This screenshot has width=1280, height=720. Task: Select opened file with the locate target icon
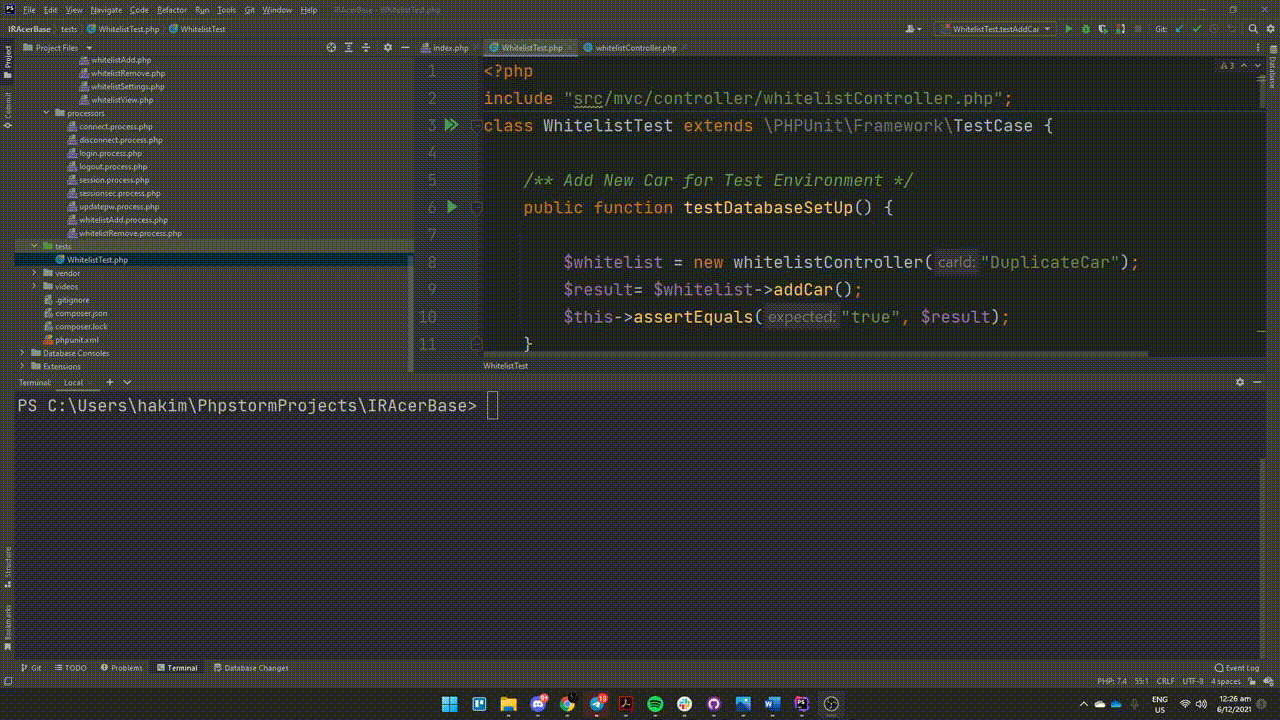pyautogui.click(x=332, y=47)
